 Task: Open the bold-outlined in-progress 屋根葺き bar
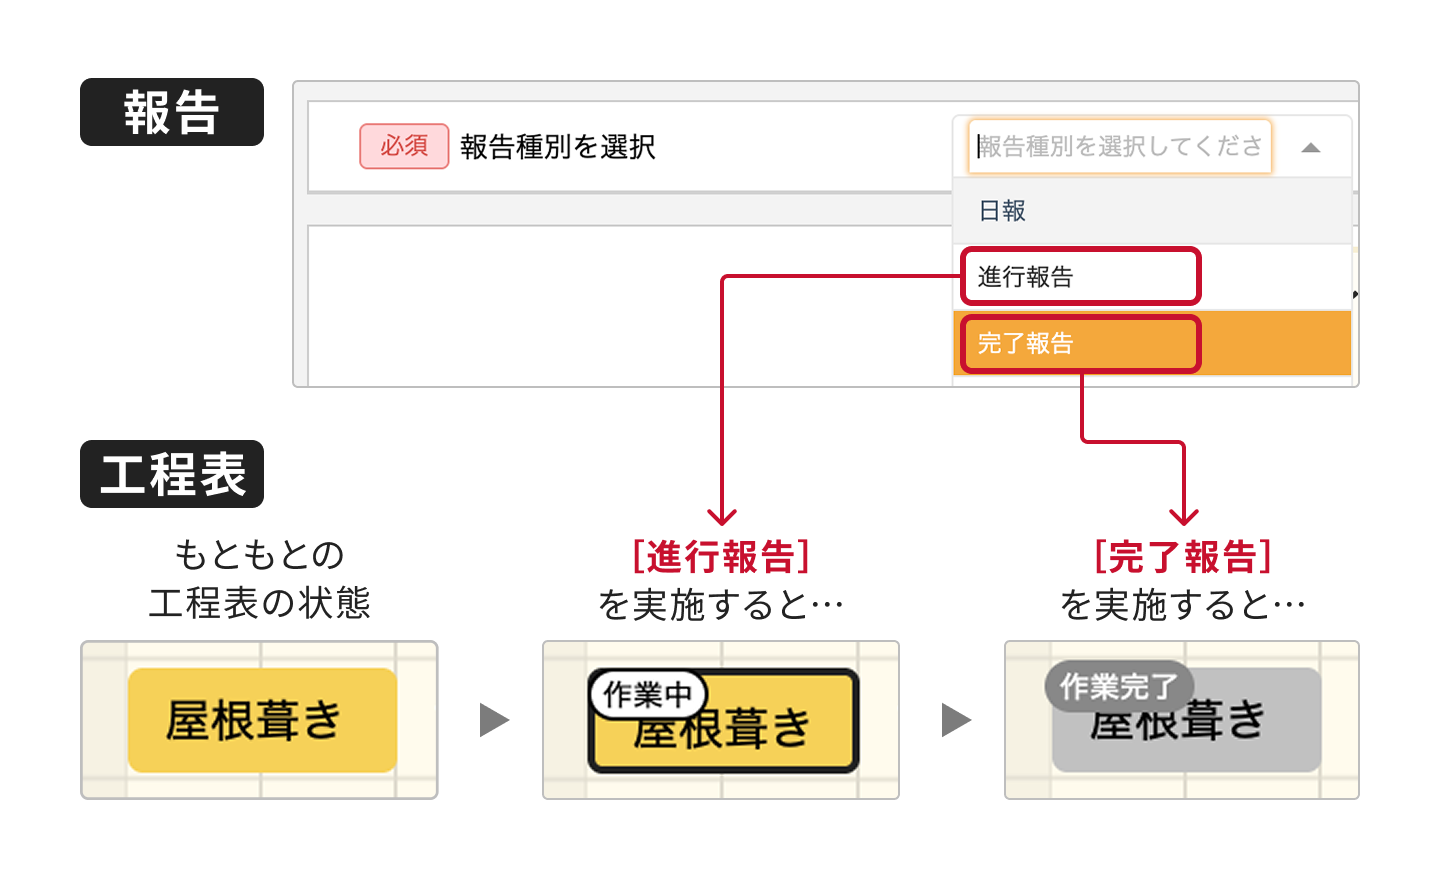[x=724, y=722]
